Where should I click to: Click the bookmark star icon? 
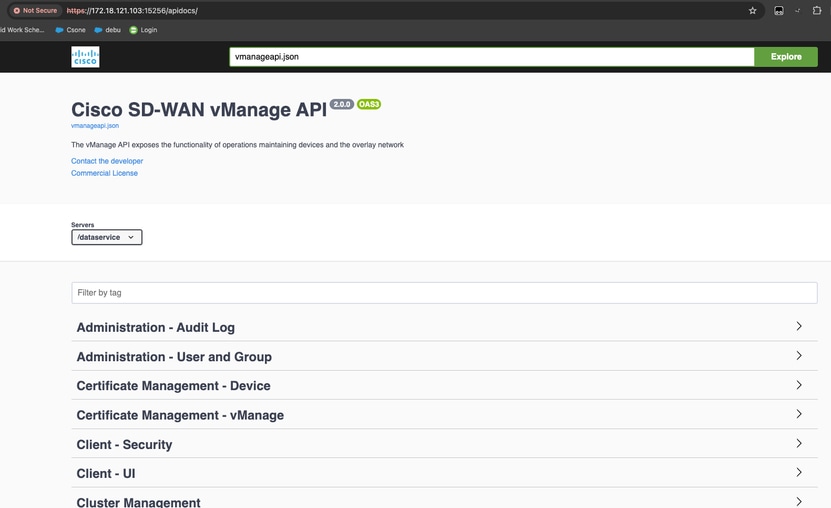(753, 11)
